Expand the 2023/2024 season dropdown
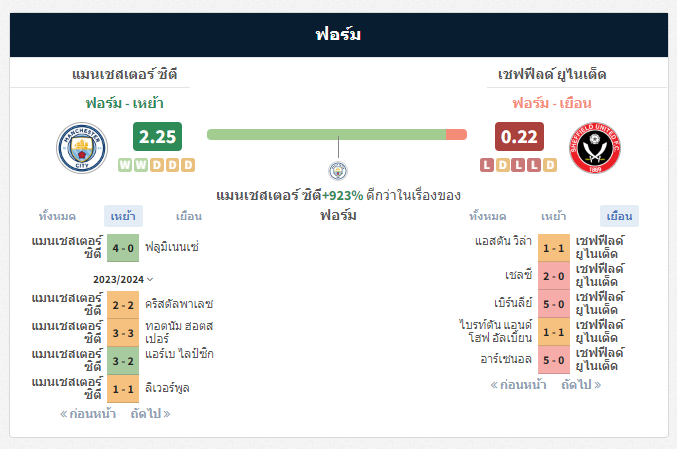 tap(123, 279)
